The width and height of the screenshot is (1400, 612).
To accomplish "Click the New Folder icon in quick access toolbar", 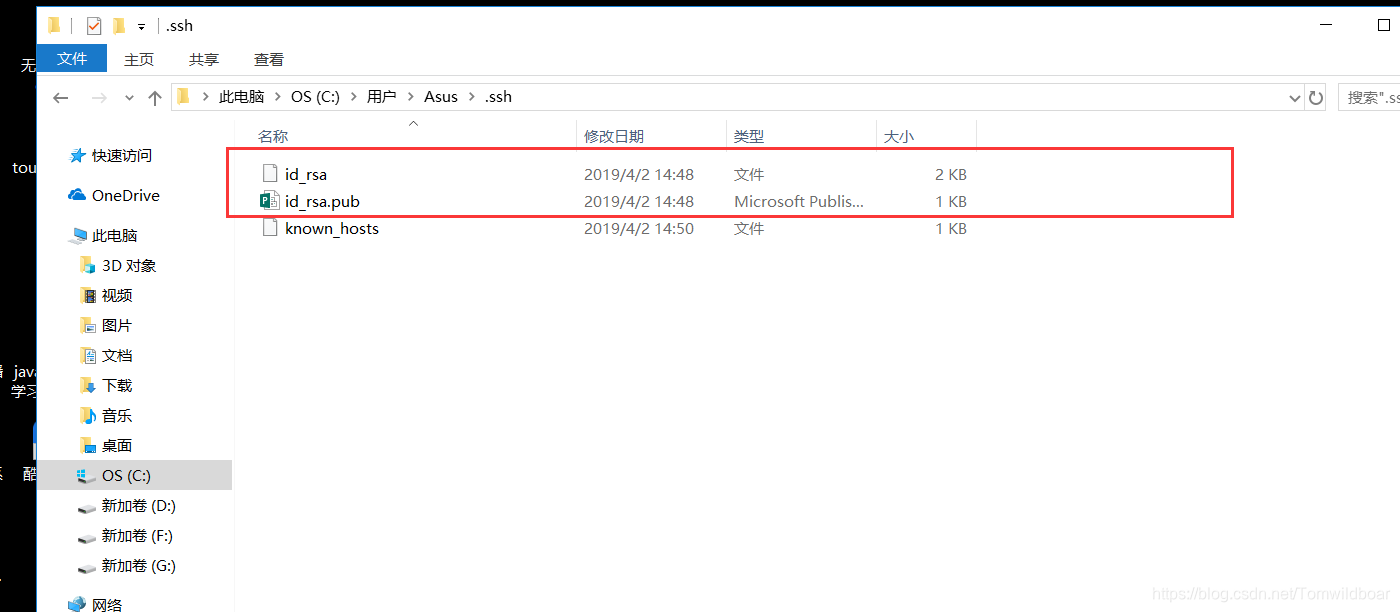I will pyautogui.click(x=119, y=26).
